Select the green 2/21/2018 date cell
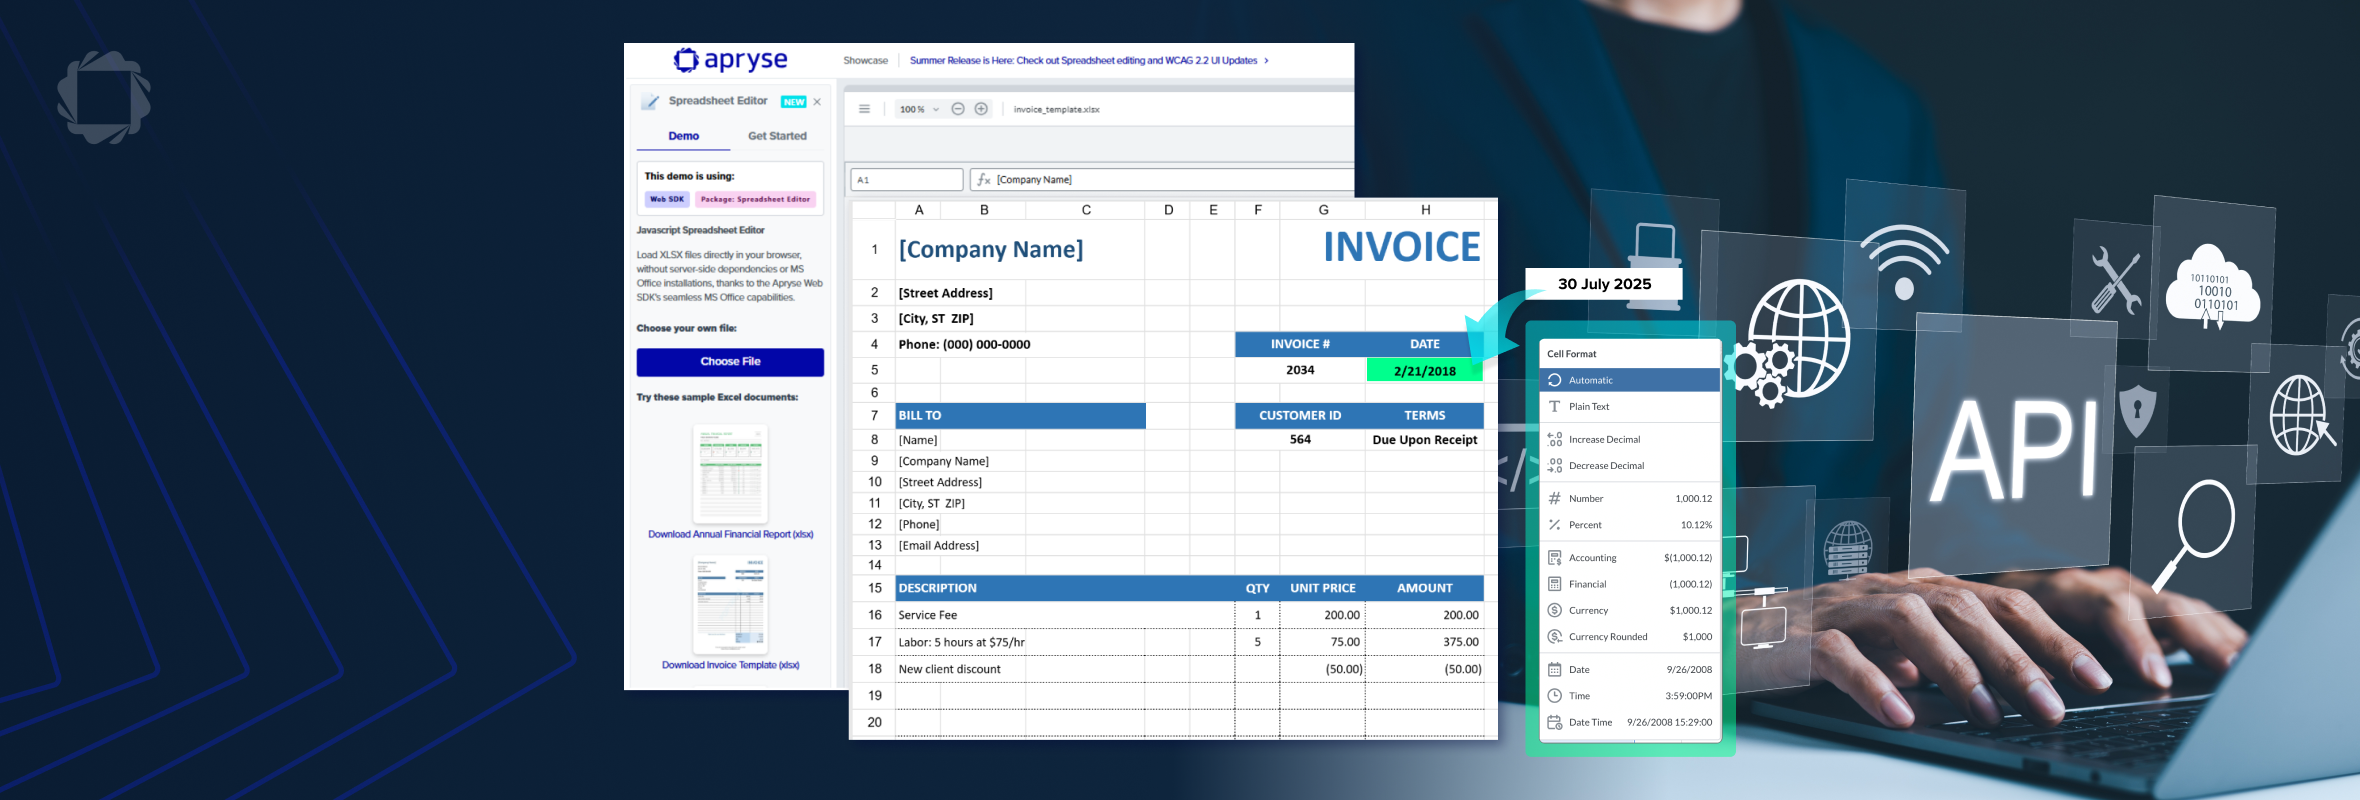The image size is (2360, 800). point(1425,371)
